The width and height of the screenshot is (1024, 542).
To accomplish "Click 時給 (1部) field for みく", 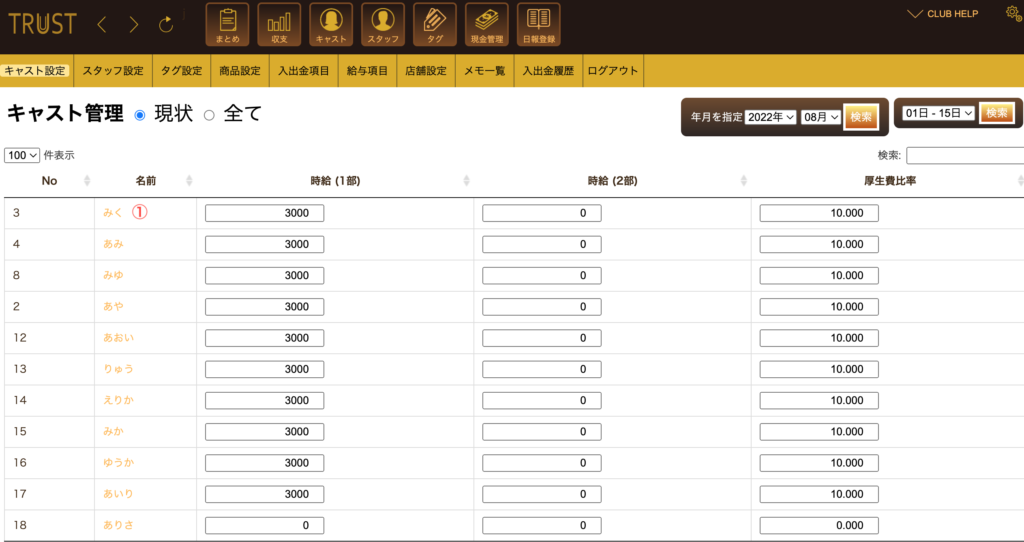I will 264,213.
